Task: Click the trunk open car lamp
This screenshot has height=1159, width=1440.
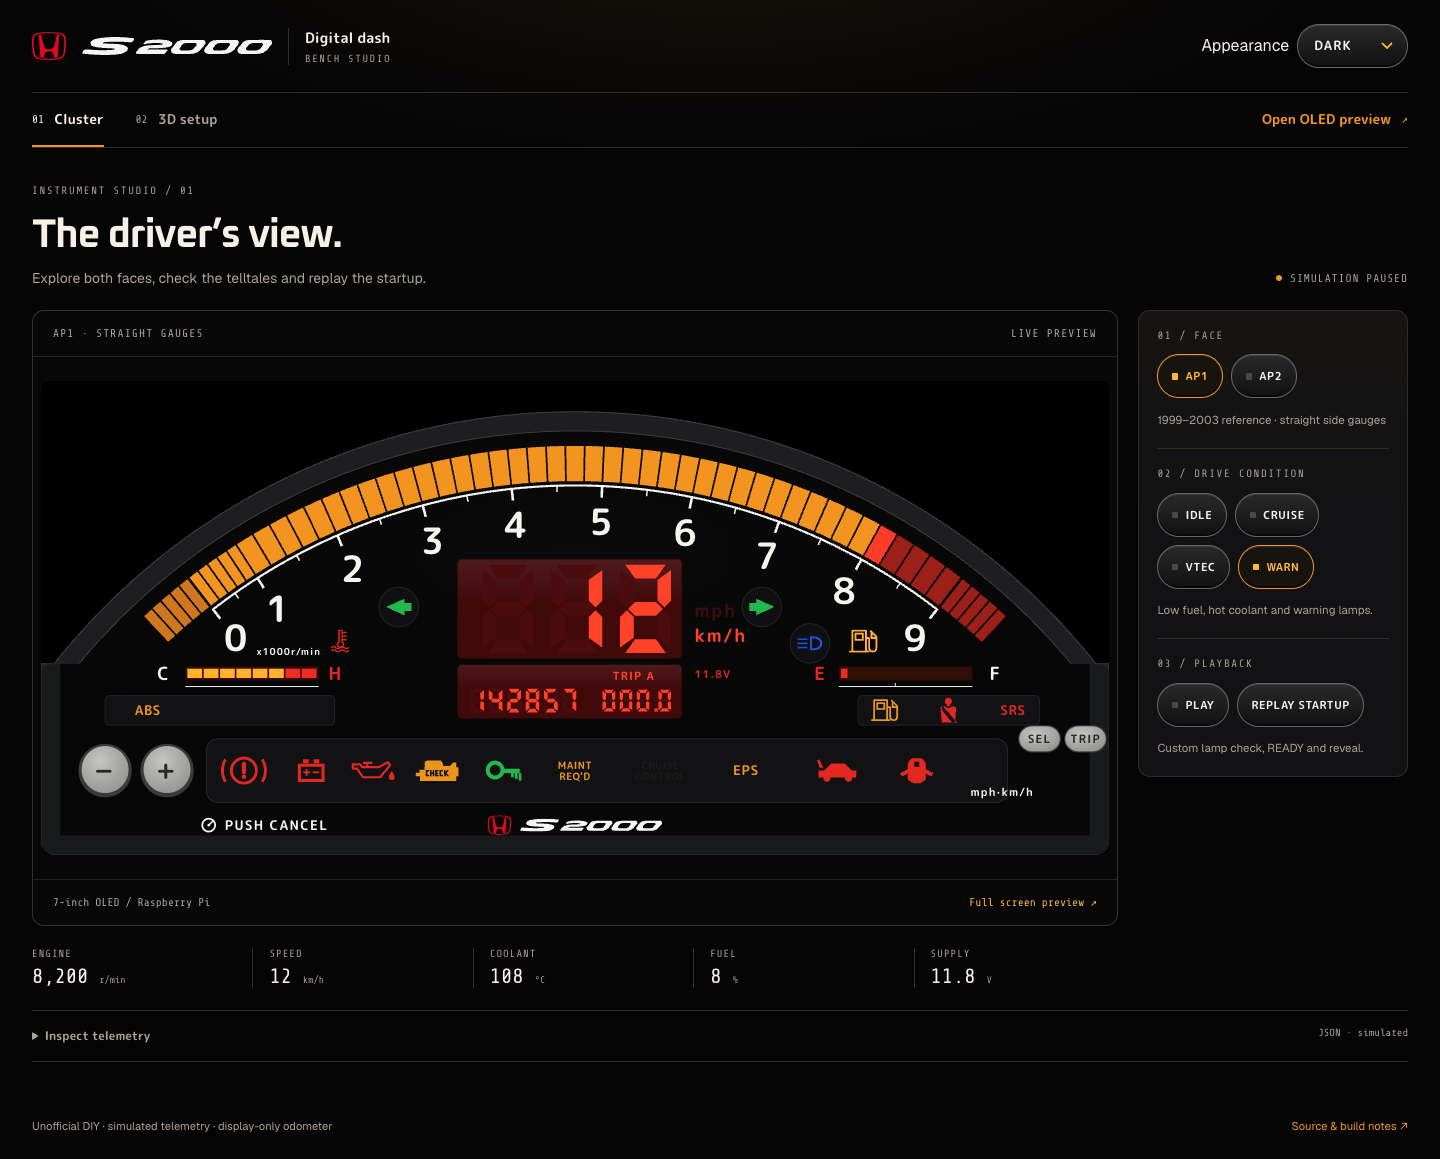Action: coord(837,770)
